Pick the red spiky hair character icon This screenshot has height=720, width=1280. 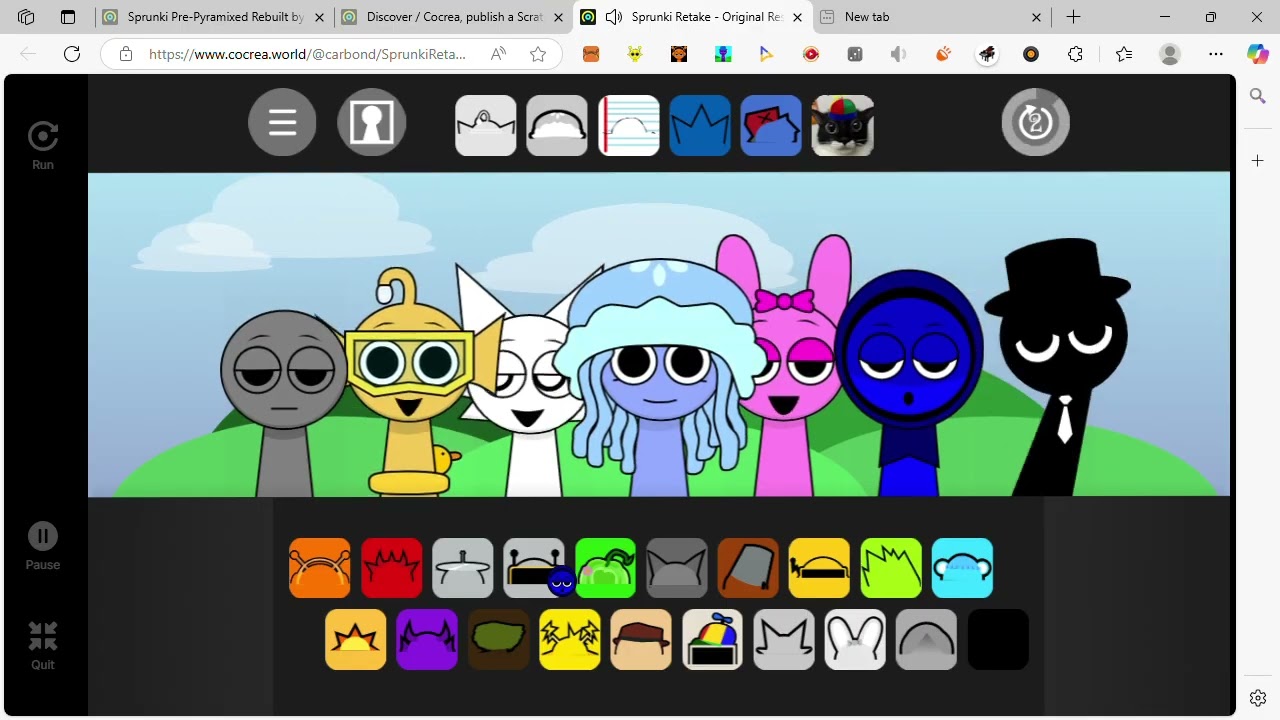pyautogui.click(x=392, y=569)
